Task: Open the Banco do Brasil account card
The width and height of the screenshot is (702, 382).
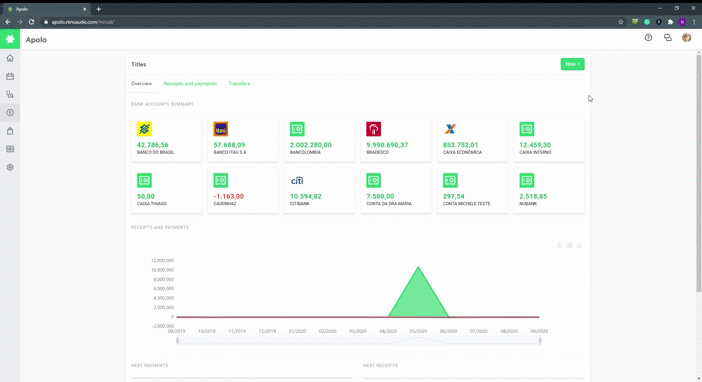Action: [x=167, y=139]
